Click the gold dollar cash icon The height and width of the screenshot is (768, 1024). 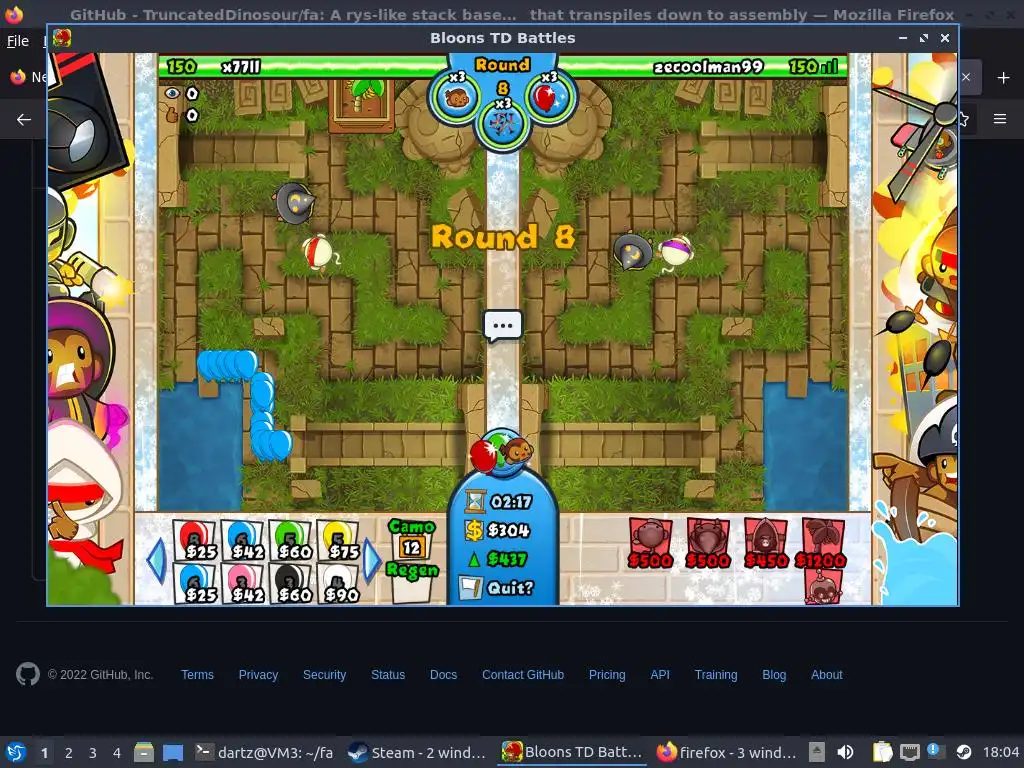click(473, 530)
